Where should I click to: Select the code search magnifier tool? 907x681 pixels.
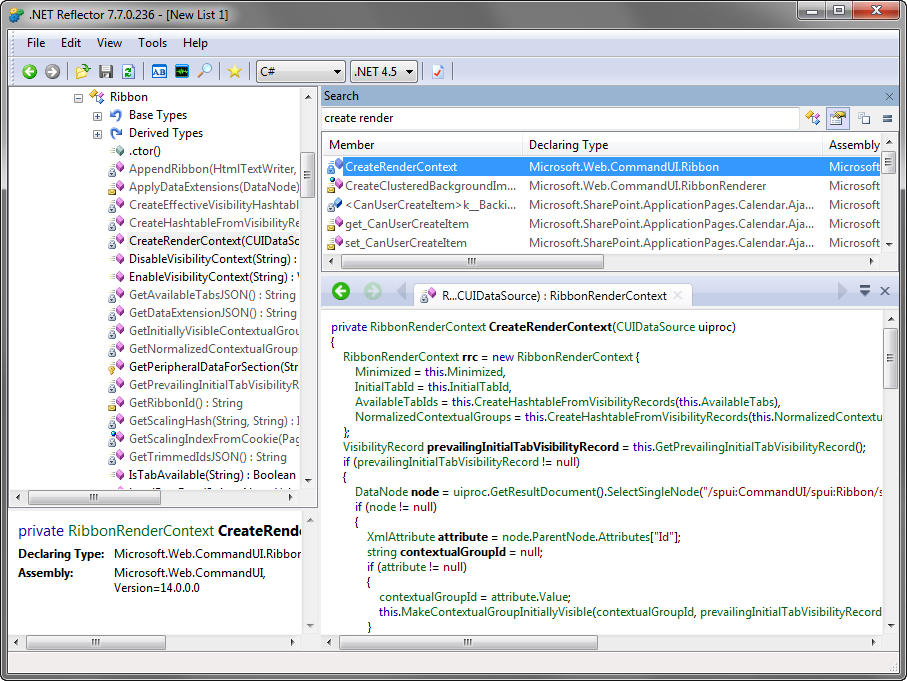click(x=203, y=71)
